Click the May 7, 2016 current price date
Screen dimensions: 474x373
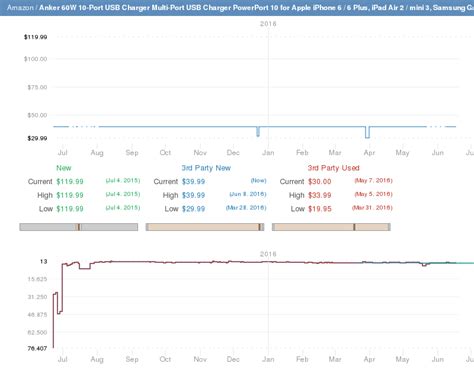373,181
